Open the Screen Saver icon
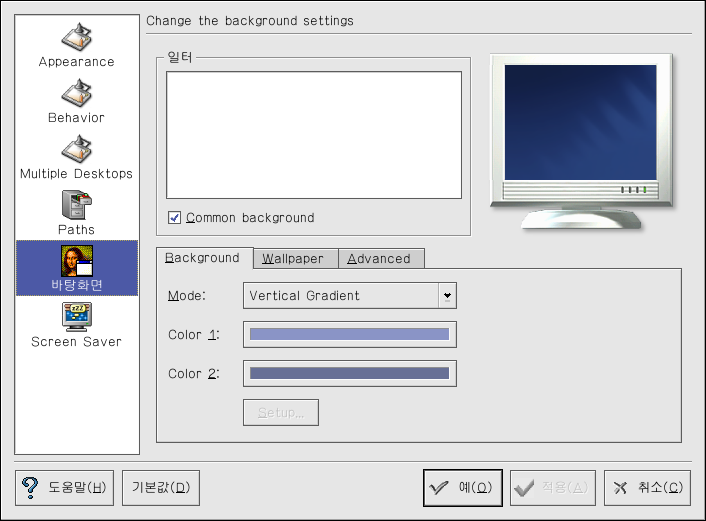Screen dimensions: 706x521 [76, 317]
